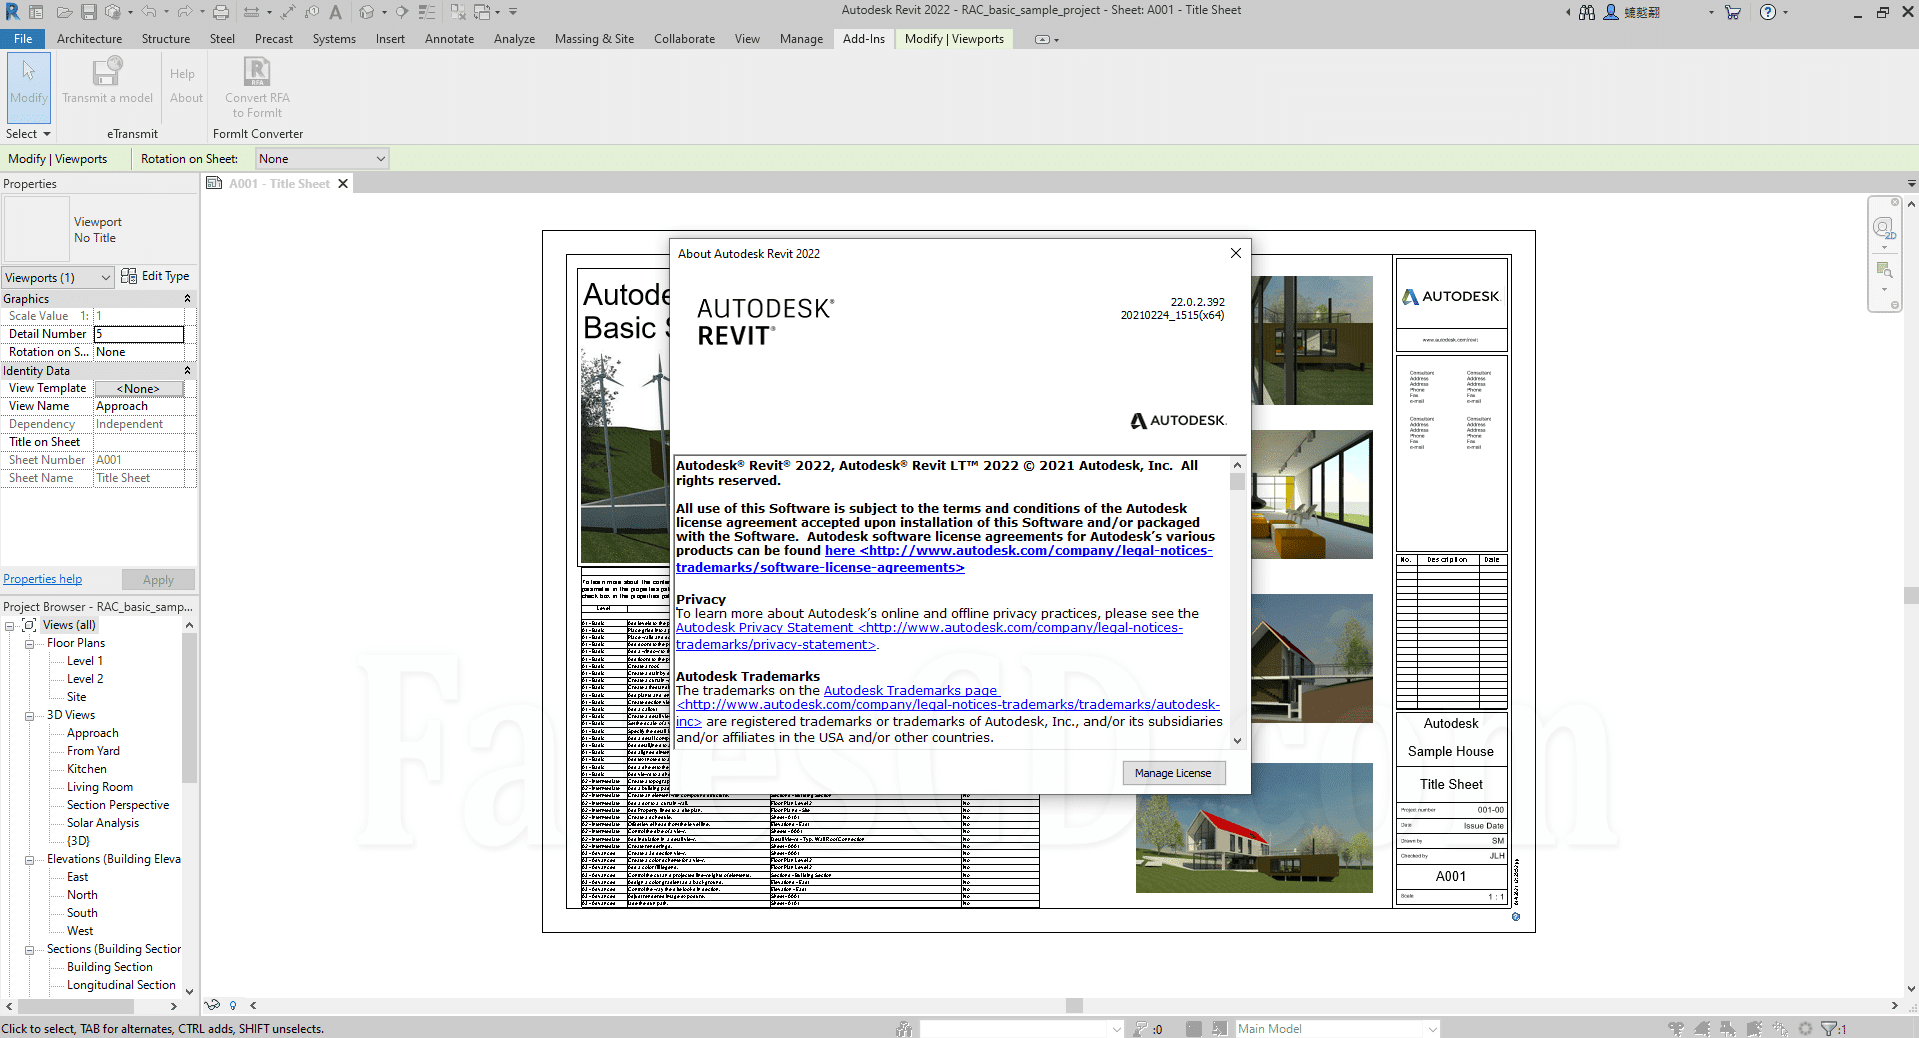Expand the Select panel dropdown
This screenshot has width=1919, height=1038.
[28, 134]
